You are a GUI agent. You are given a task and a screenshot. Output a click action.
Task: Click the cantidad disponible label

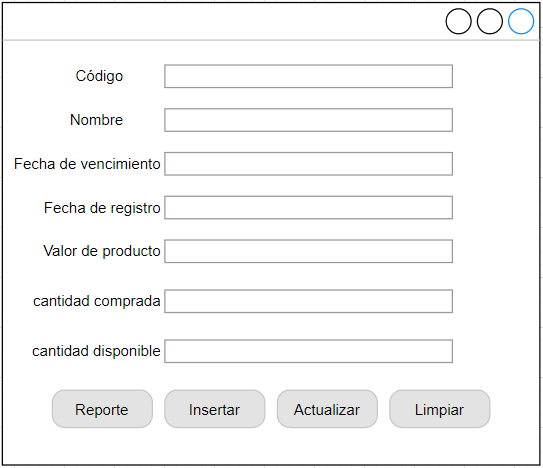(x=96, y=351)
